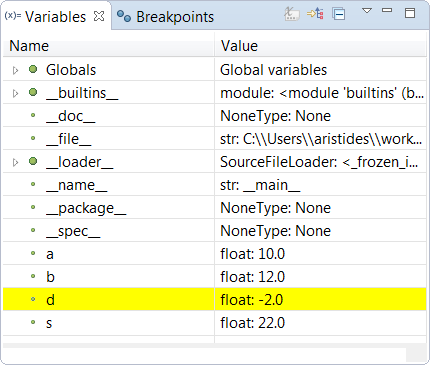Expand the Globals tree node
Screen dimensions: 430x365
[x=15, y=70]
